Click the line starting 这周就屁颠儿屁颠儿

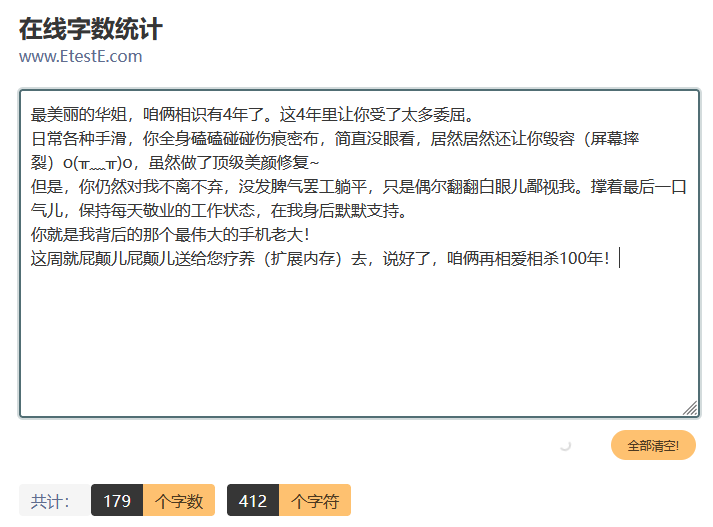pyautogui.click(x=320, y=259)
